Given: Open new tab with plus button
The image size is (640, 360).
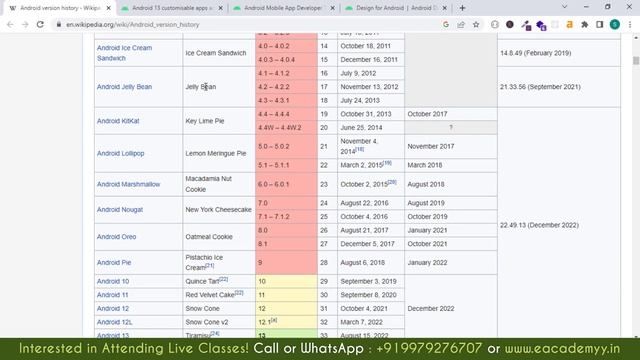Looking at the screenshot, I should (462, 8).
